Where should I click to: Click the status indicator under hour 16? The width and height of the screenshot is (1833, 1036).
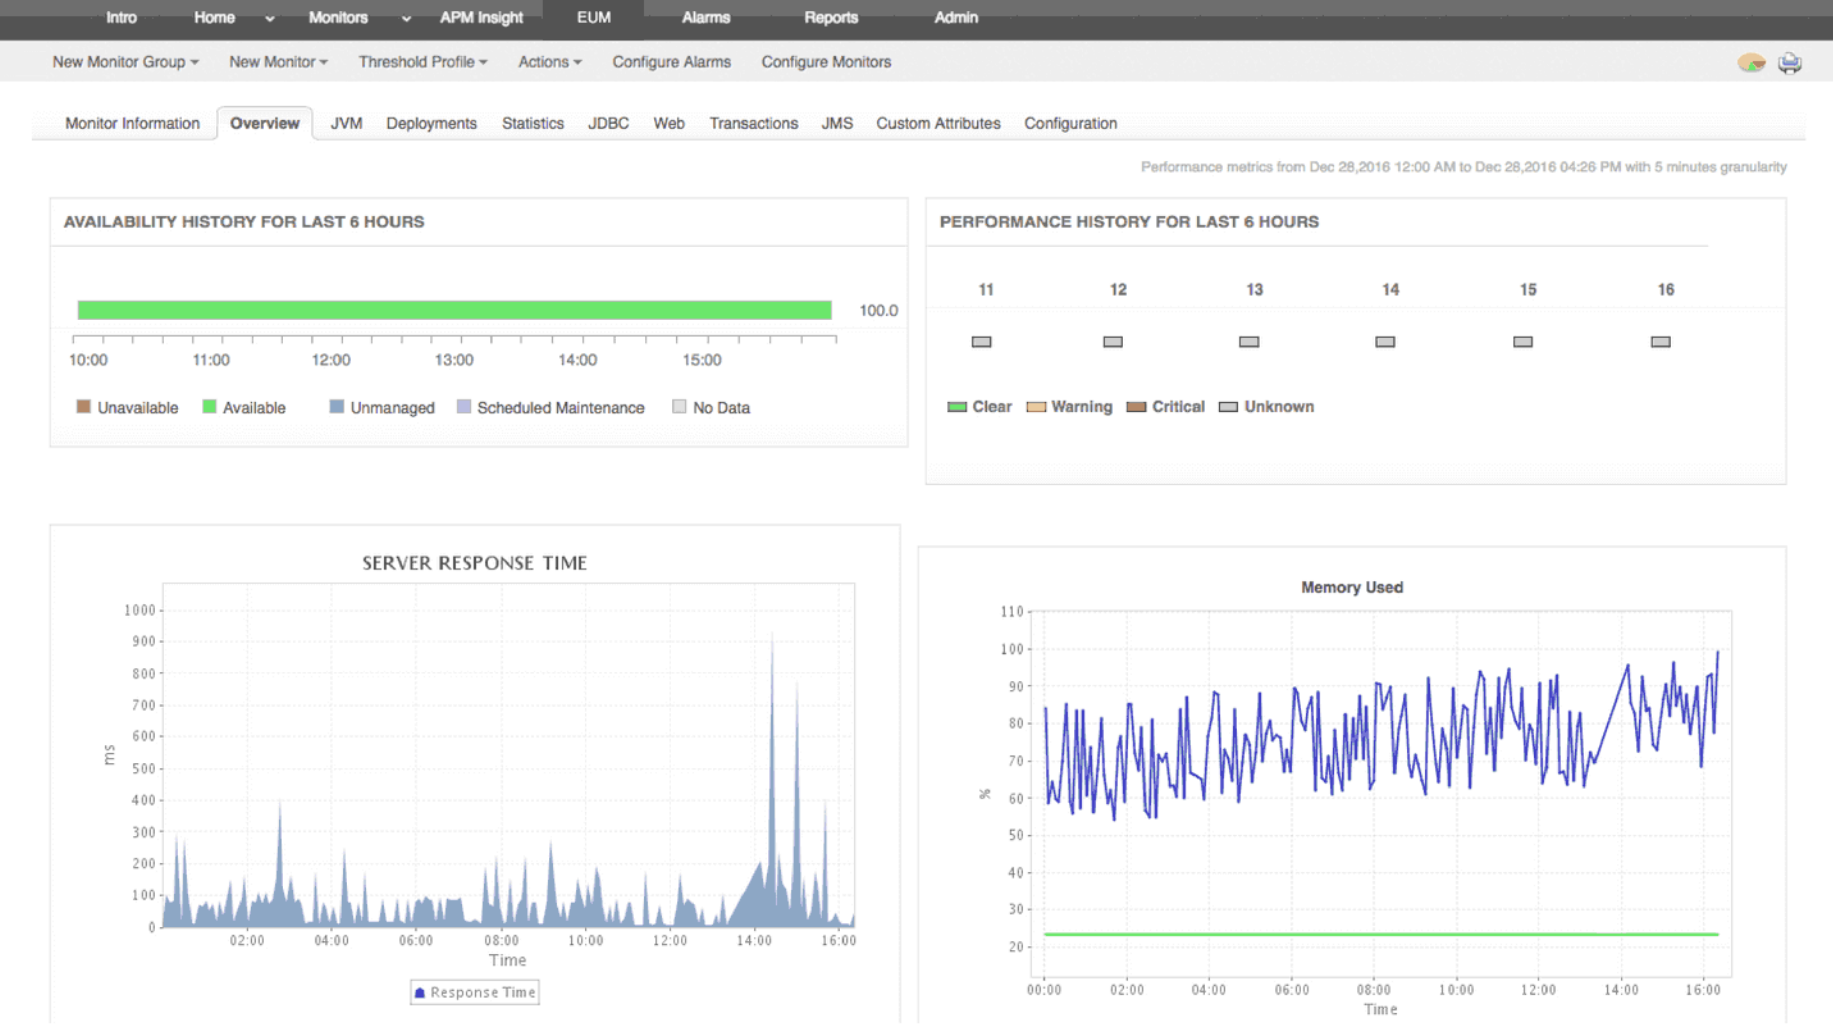pyautogui.click(x=1660, y=342)
